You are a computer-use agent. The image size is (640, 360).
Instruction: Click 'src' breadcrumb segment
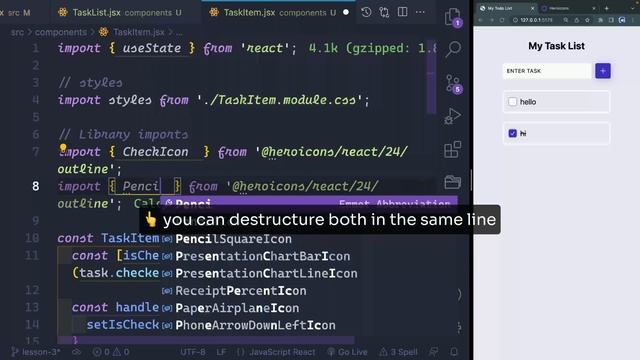pyautogui.click(x=17, y=32)
